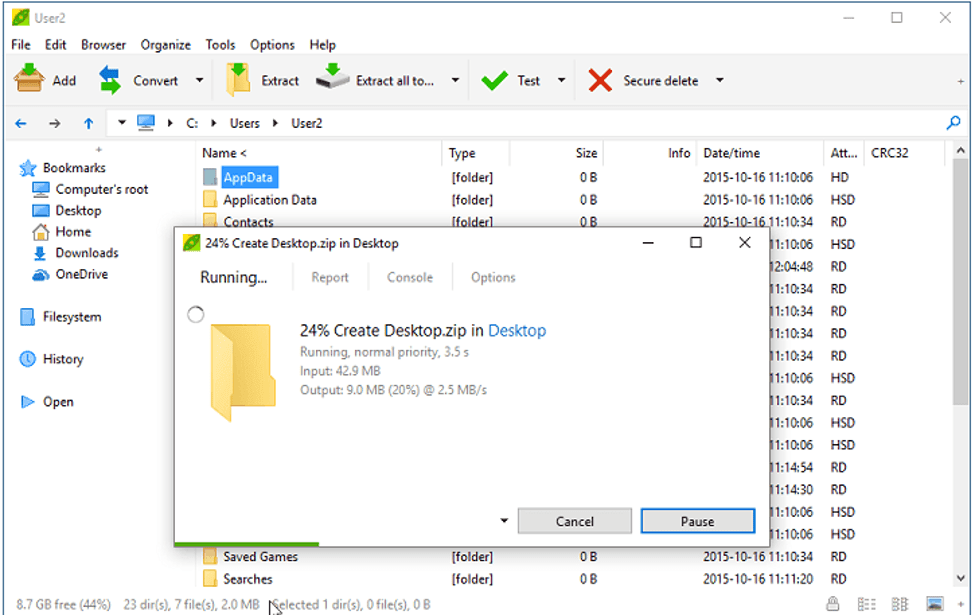Click the search magnifier in address bar
The width and height of the screenshot is (975, 615).
[952, 123]
